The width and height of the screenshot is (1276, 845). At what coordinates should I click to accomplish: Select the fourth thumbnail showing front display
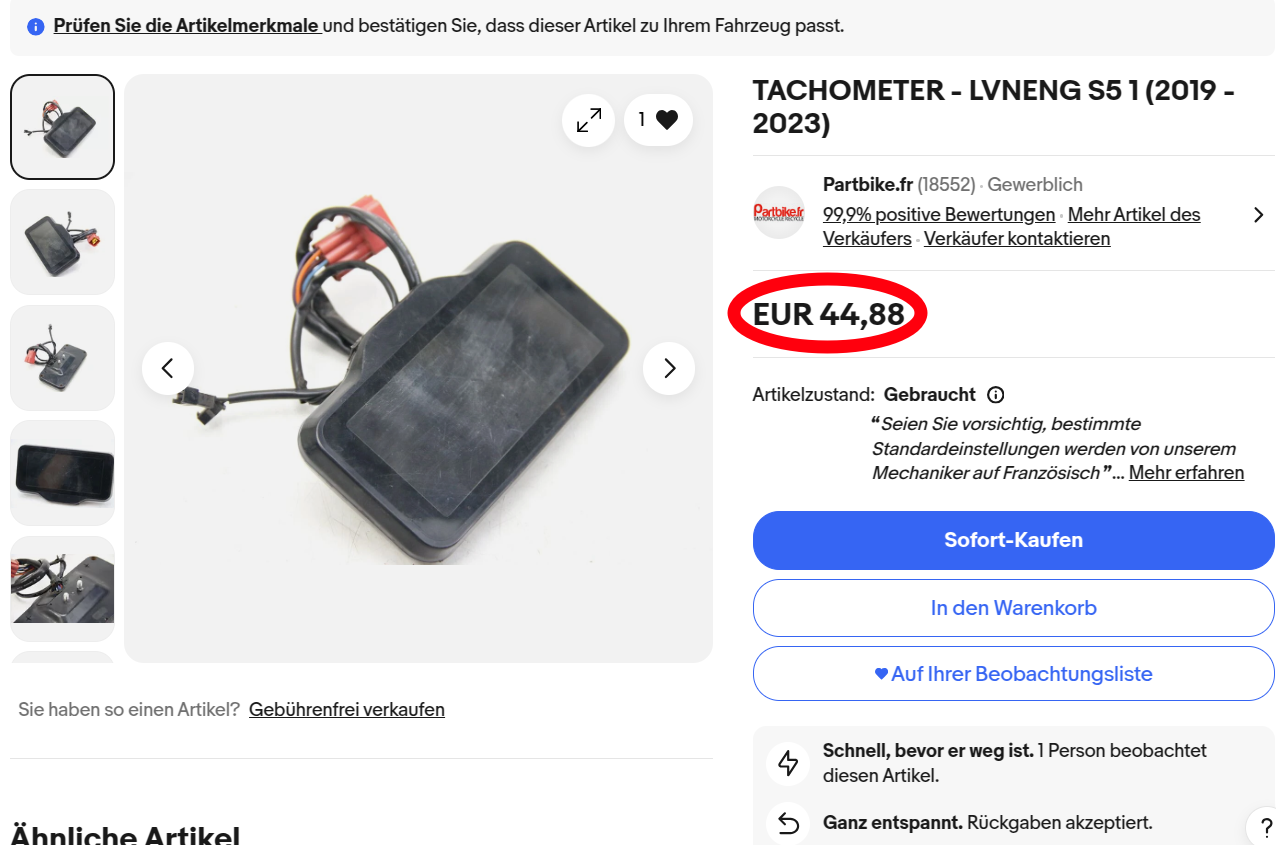coord(63,473)
